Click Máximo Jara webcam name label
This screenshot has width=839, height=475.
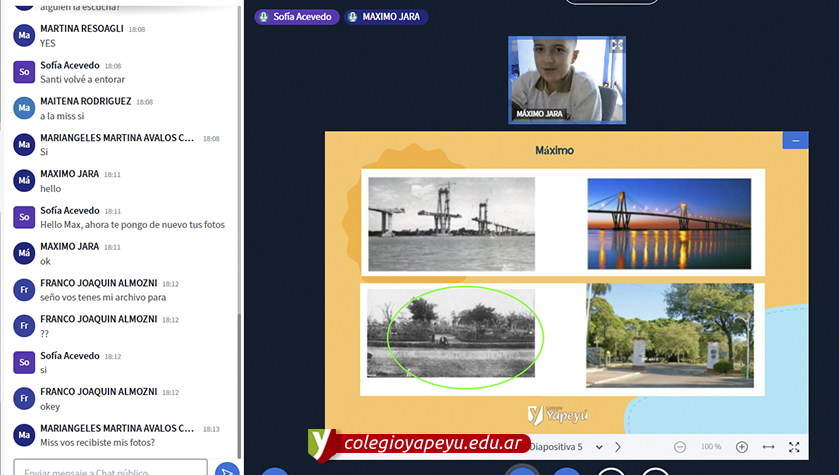540,114
